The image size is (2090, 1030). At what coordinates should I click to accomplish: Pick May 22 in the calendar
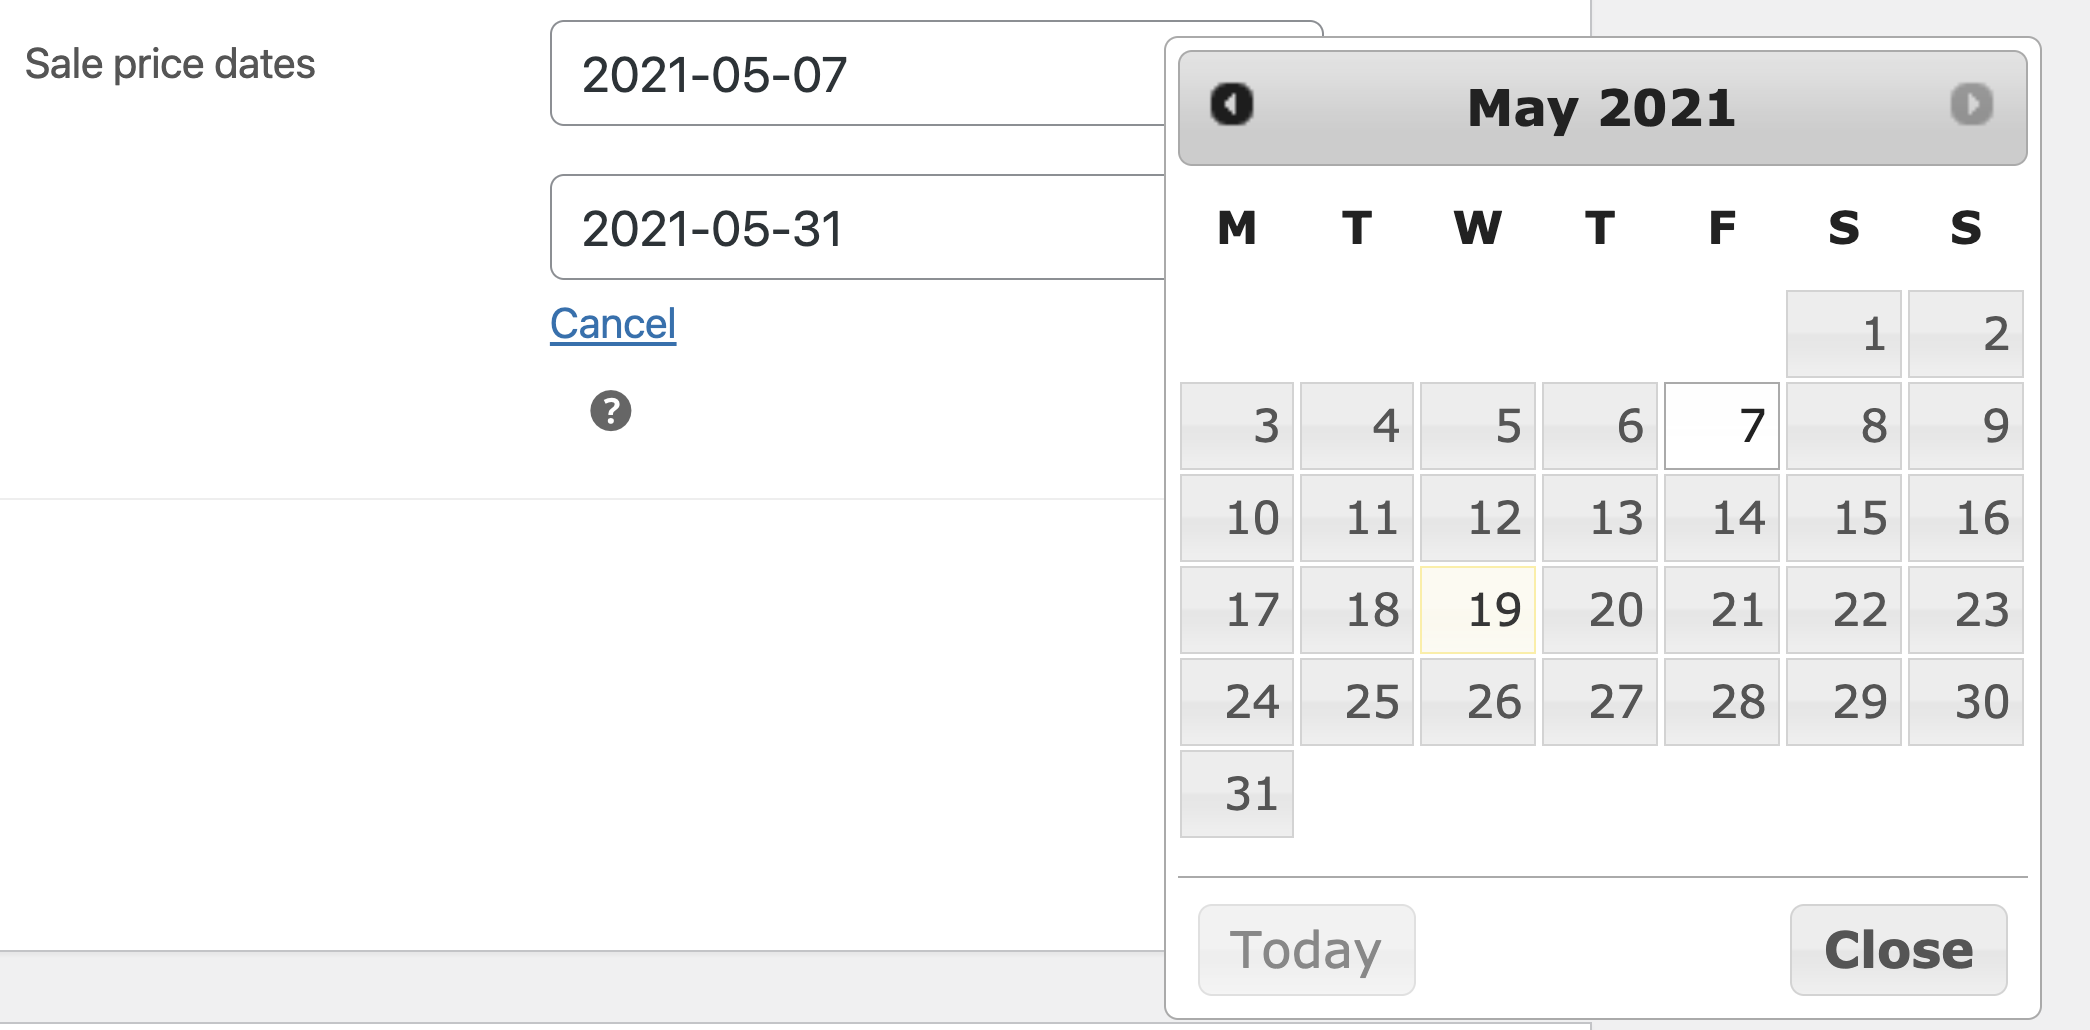(1844, 610)
